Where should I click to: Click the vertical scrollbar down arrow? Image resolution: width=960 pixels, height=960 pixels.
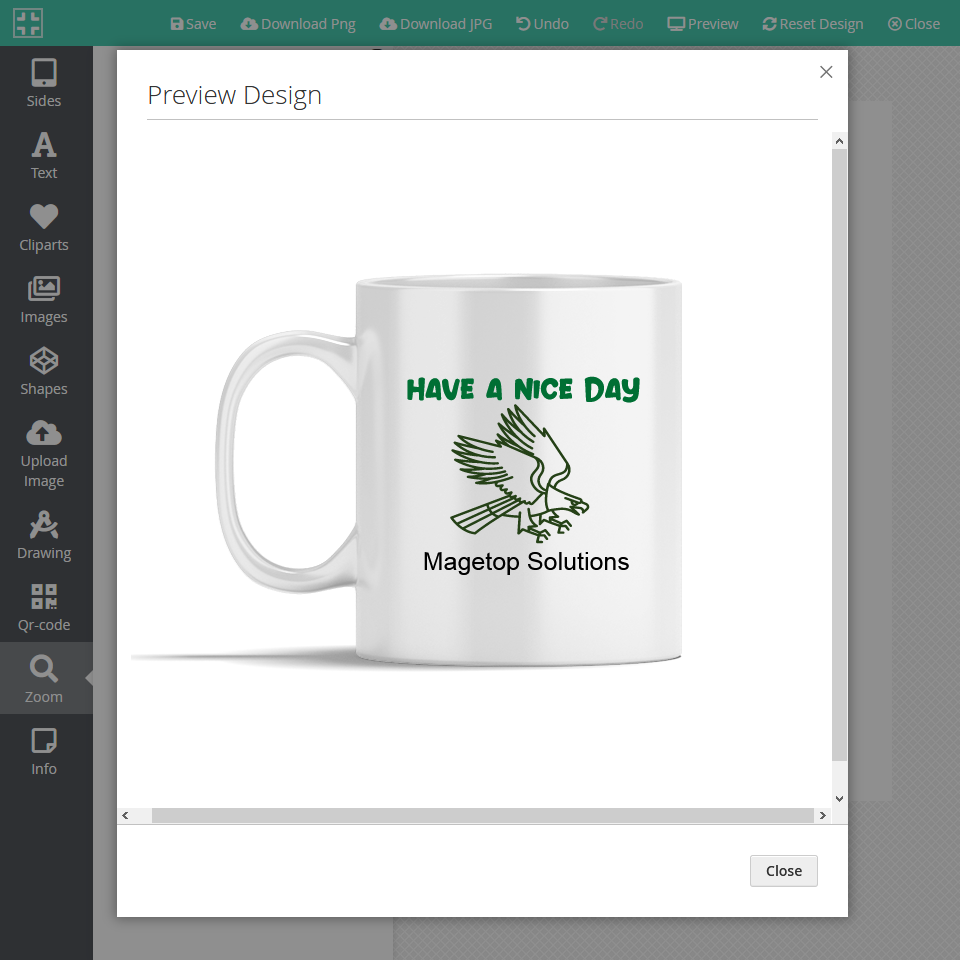click(x=839, y=798)
